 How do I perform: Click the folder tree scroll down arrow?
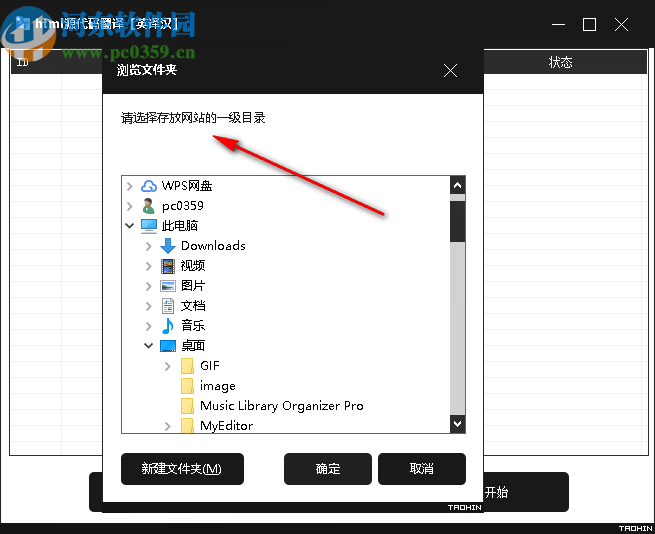(457, 424)
